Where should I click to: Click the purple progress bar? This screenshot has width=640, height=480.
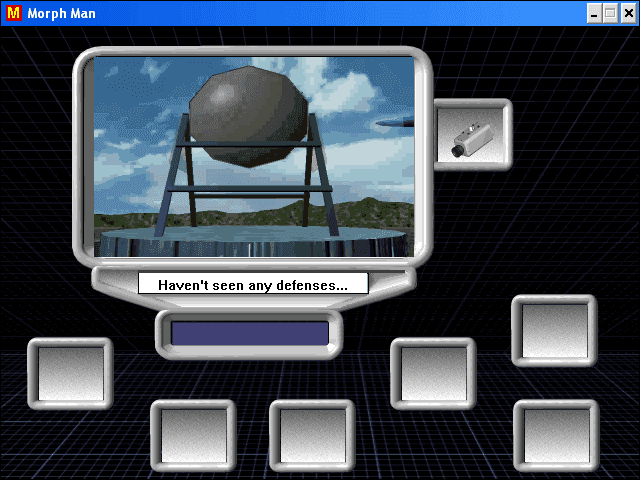point(249,333)
